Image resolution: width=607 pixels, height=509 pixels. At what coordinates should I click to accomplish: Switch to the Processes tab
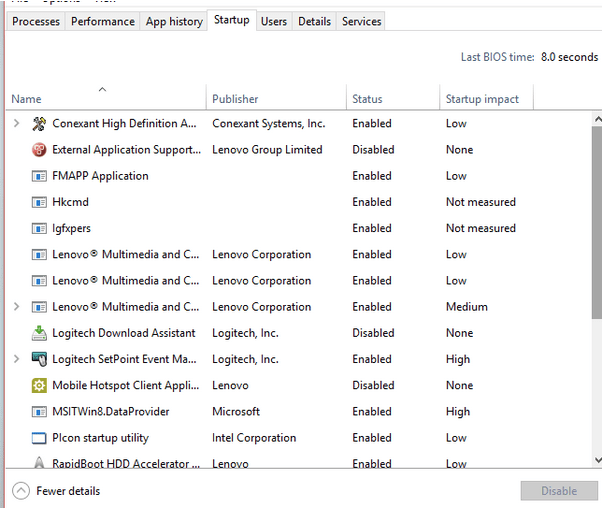36,21
